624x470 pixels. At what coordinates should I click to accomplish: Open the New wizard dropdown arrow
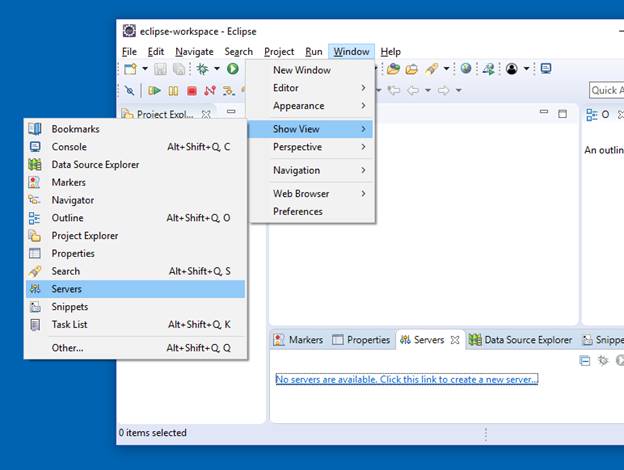(145, 69)
